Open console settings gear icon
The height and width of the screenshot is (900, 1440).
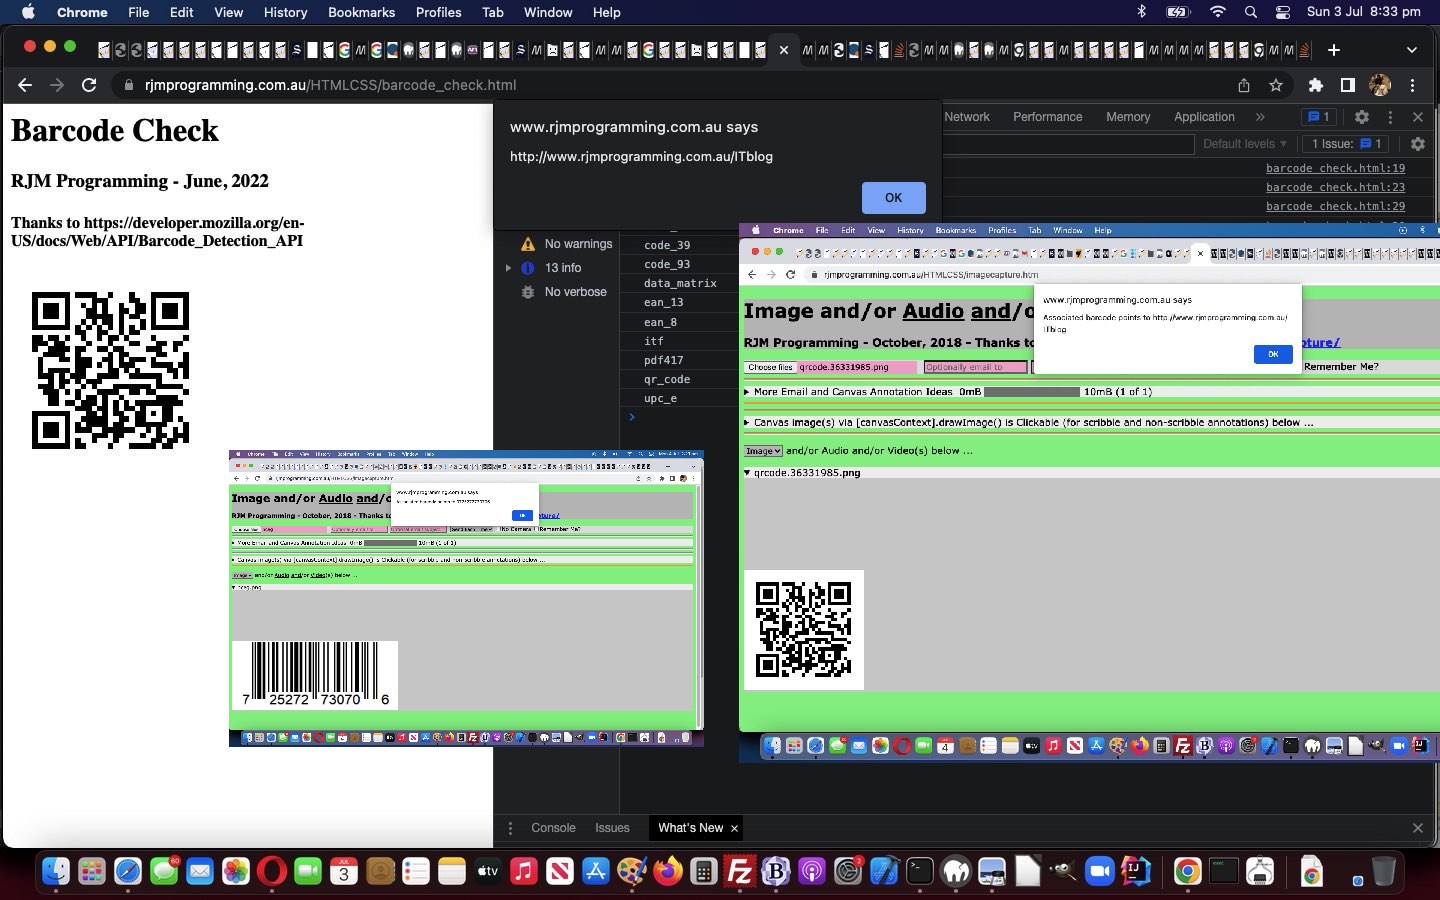[1417, 144]
